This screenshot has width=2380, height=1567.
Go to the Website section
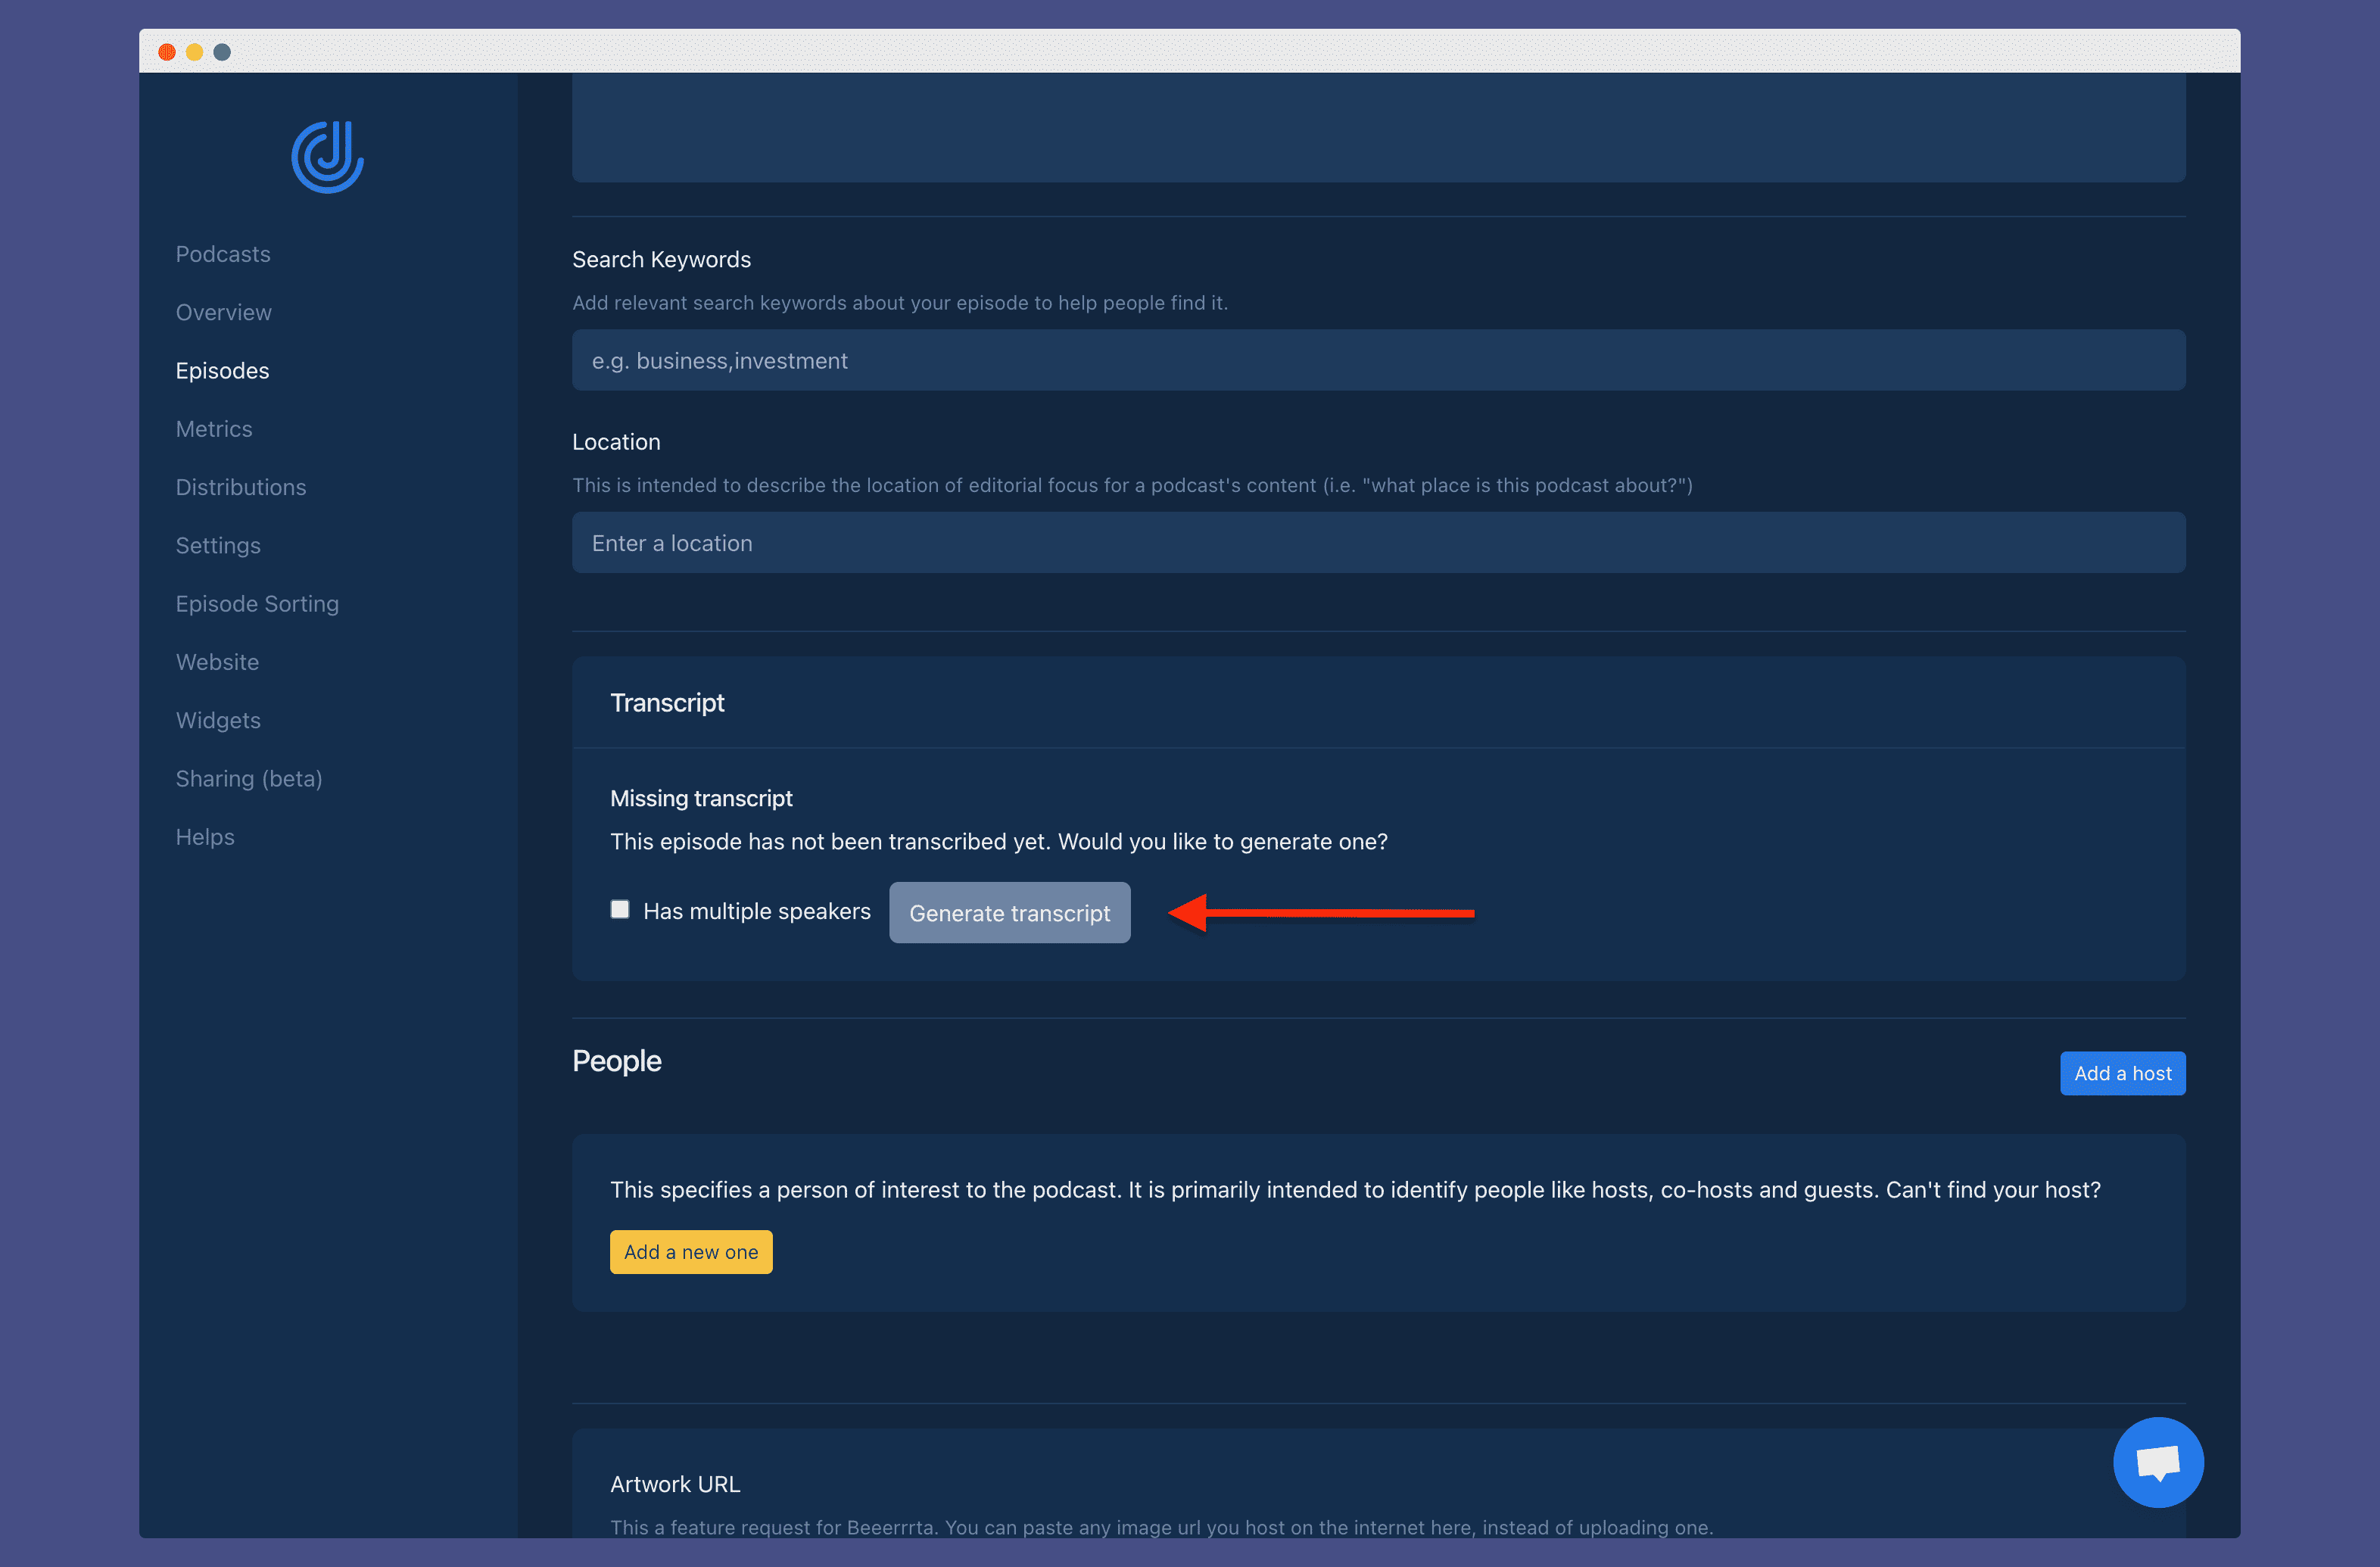pos(217,662)
